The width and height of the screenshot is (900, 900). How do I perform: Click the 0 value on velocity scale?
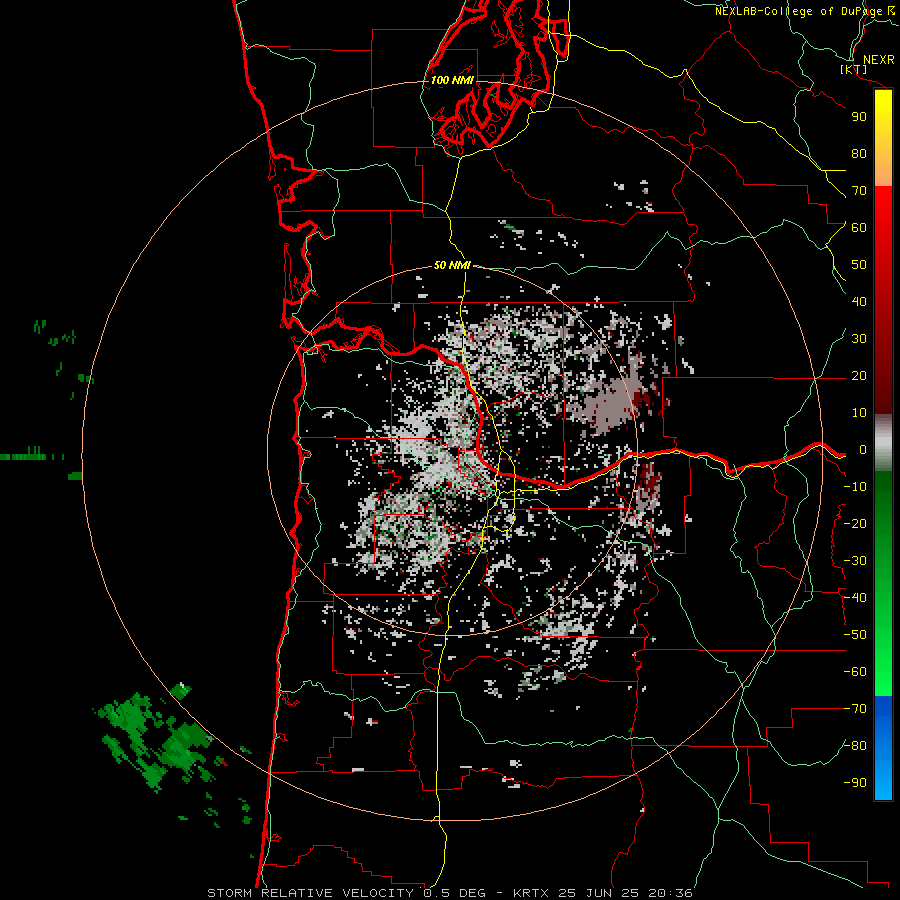(862, 449)
